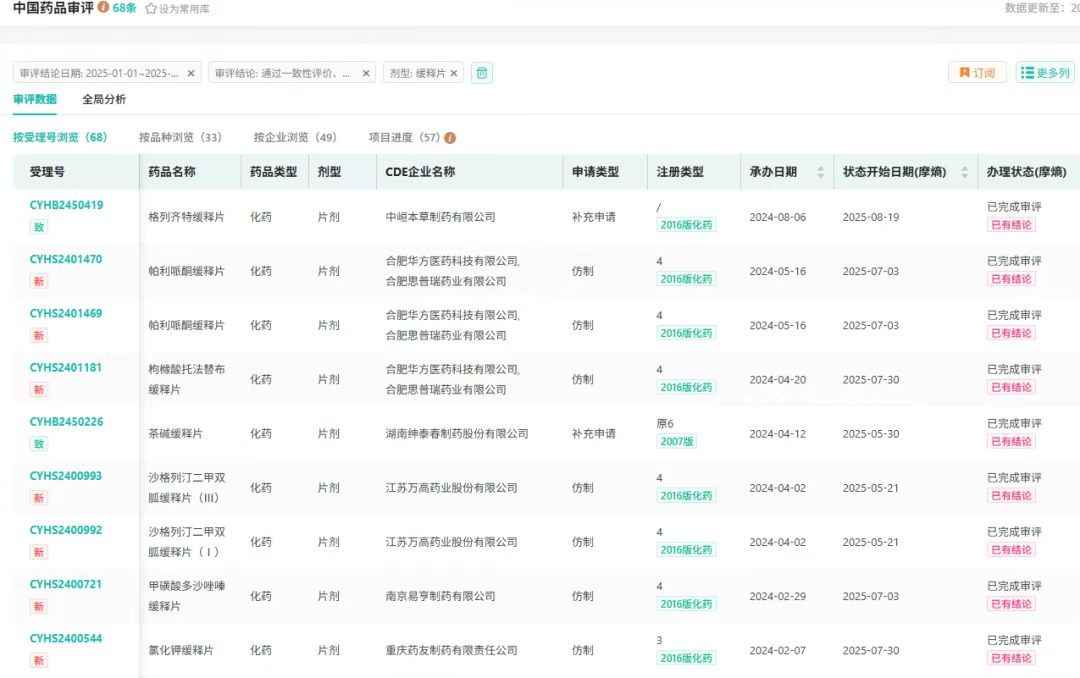This screenshot has height=678, width=1080.
Task: Click the 2007版 tag in 茶碱缓释片 row
Action: pos(676,441)
